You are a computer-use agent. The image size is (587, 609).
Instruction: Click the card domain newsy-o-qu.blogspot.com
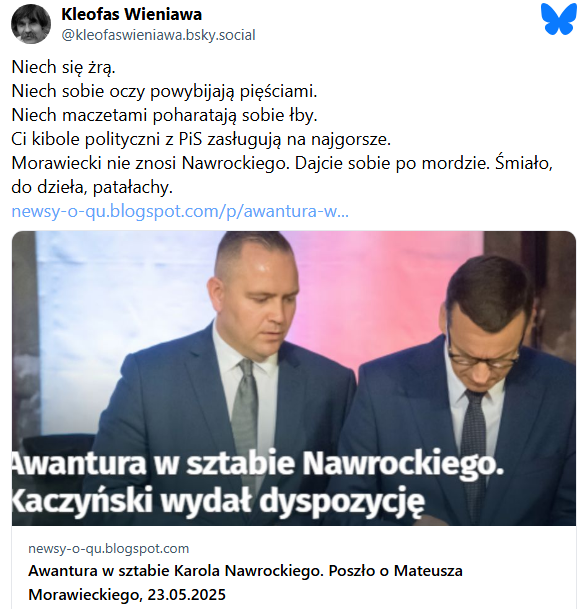108,548
